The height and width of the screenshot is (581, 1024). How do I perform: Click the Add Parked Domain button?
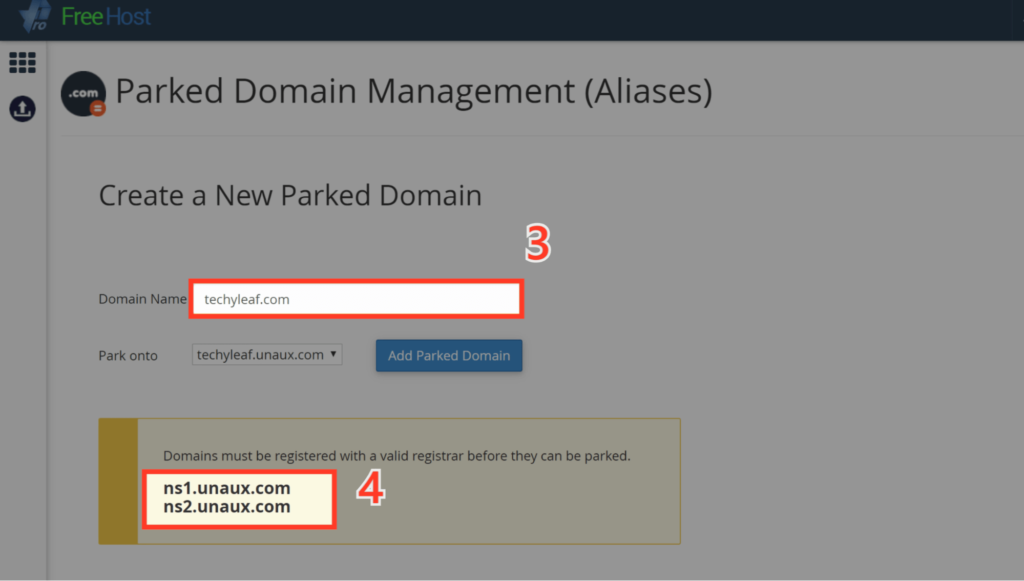click(x=449, y=355)
